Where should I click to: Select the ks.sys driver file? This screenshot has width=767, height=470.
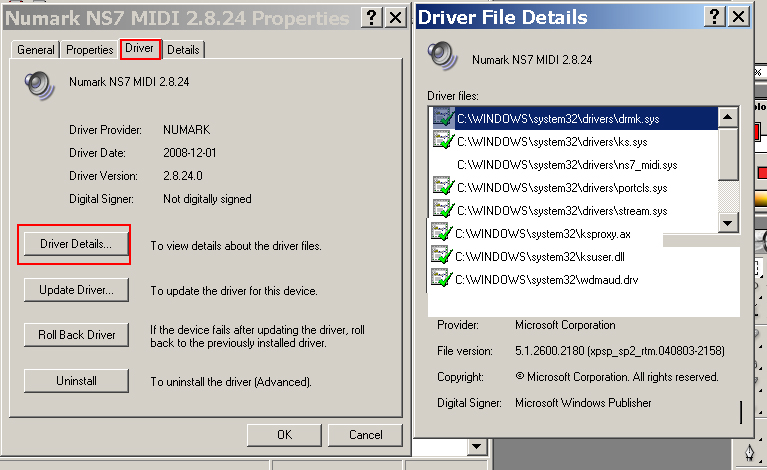(x=552, y=142)
